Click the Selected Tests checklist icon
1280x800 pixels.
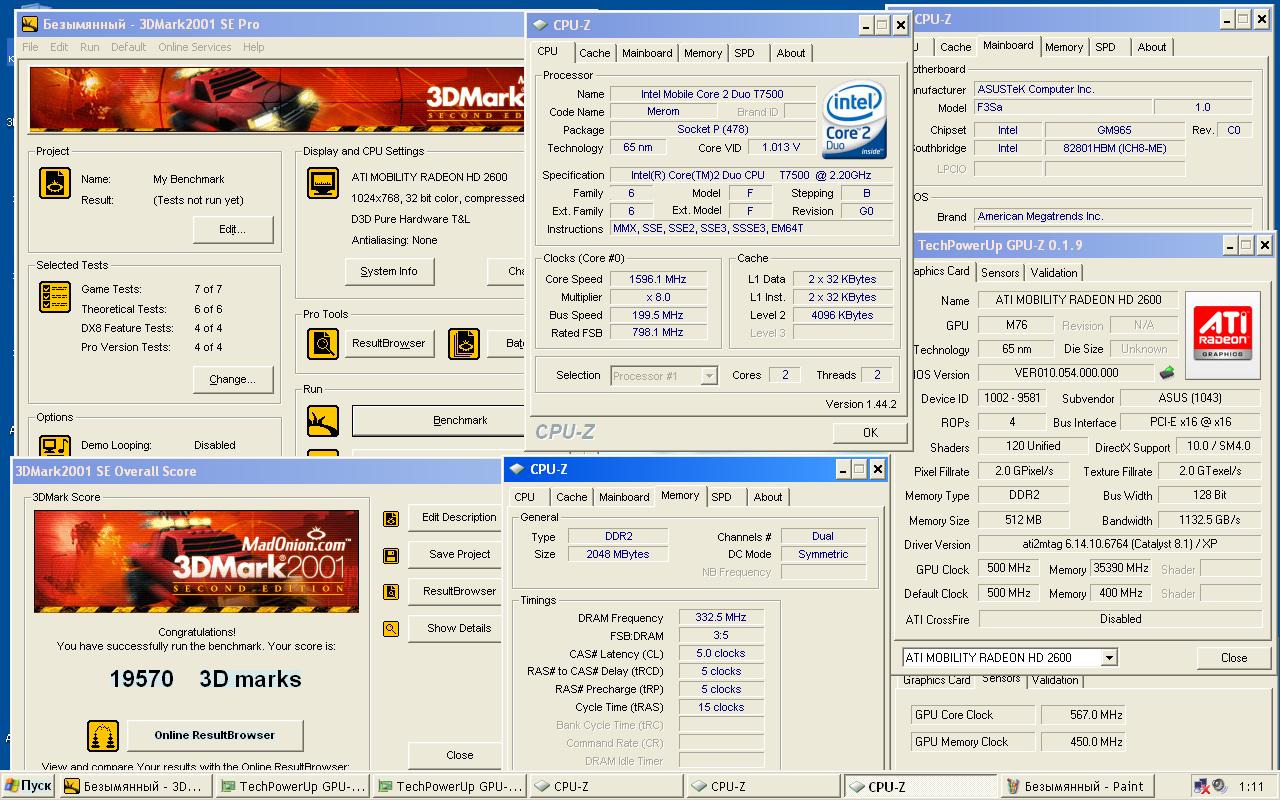[55, 297]
